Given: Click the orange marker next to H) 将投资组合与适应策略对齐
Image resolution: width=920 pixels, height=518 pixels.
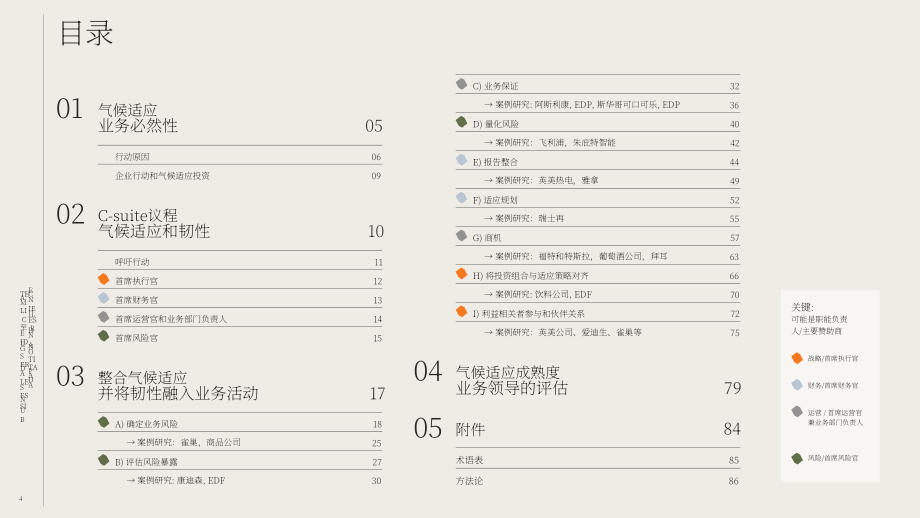Looking at the screenshot, I should (x=462, y=274).
